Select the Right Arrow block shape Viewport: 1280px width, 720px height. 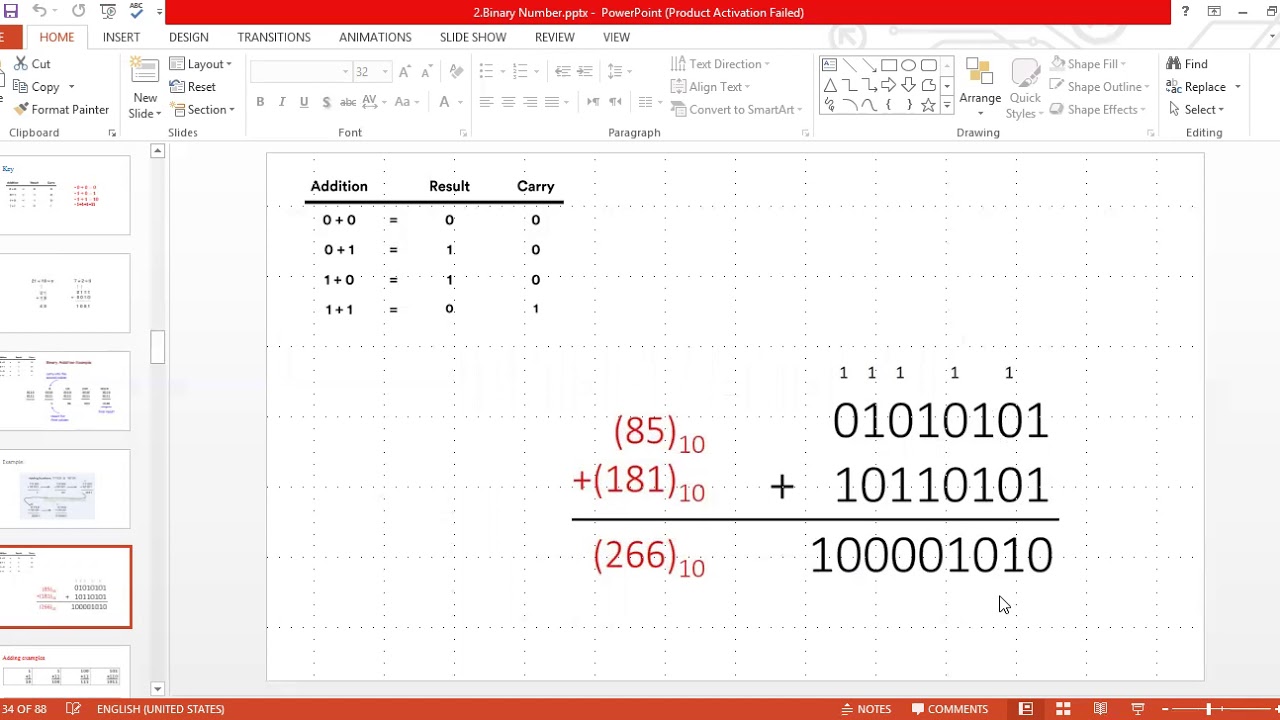pos(889,85)
